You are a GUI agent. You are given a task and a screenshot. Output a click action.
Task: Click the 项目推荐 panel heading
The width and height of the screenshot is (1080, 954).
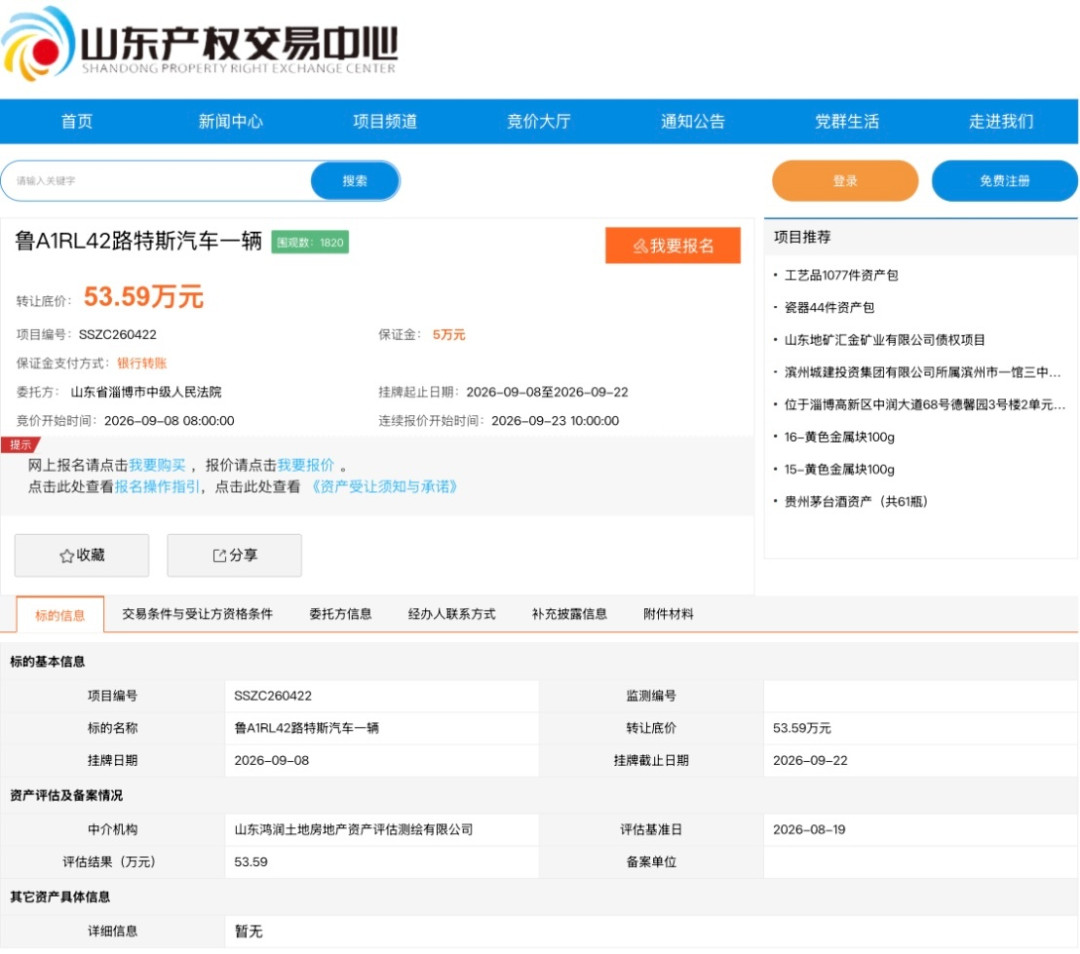pyautogui.click(x=802, y=237)
